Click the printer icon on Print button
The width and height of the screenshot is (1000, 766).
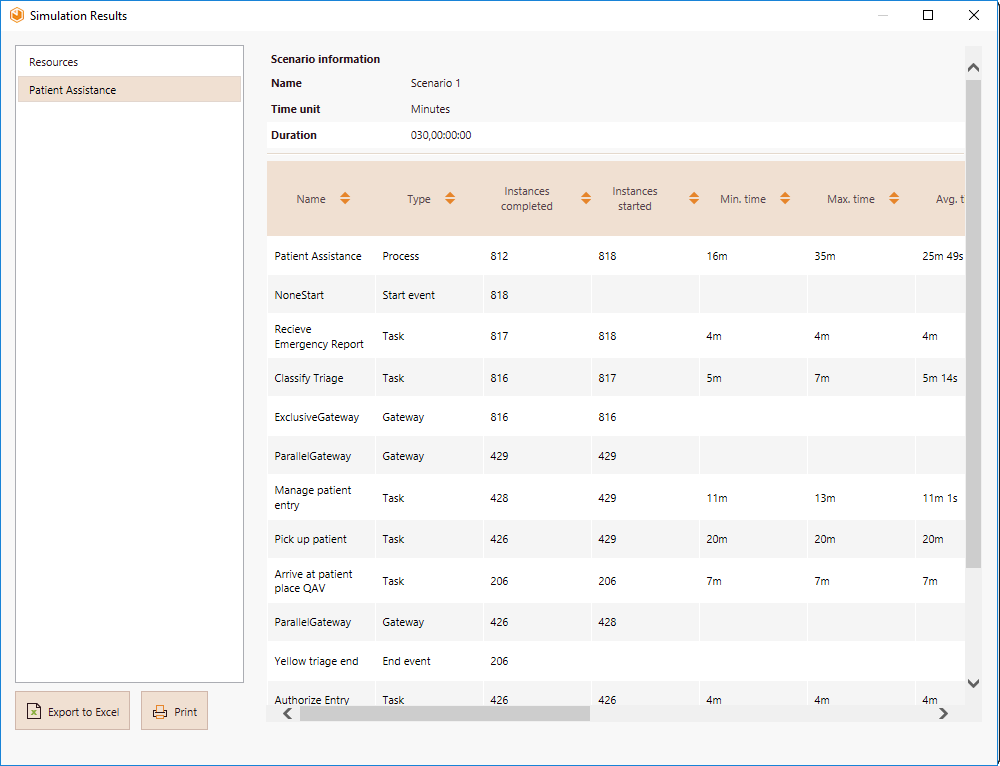(x=160, y=712)
